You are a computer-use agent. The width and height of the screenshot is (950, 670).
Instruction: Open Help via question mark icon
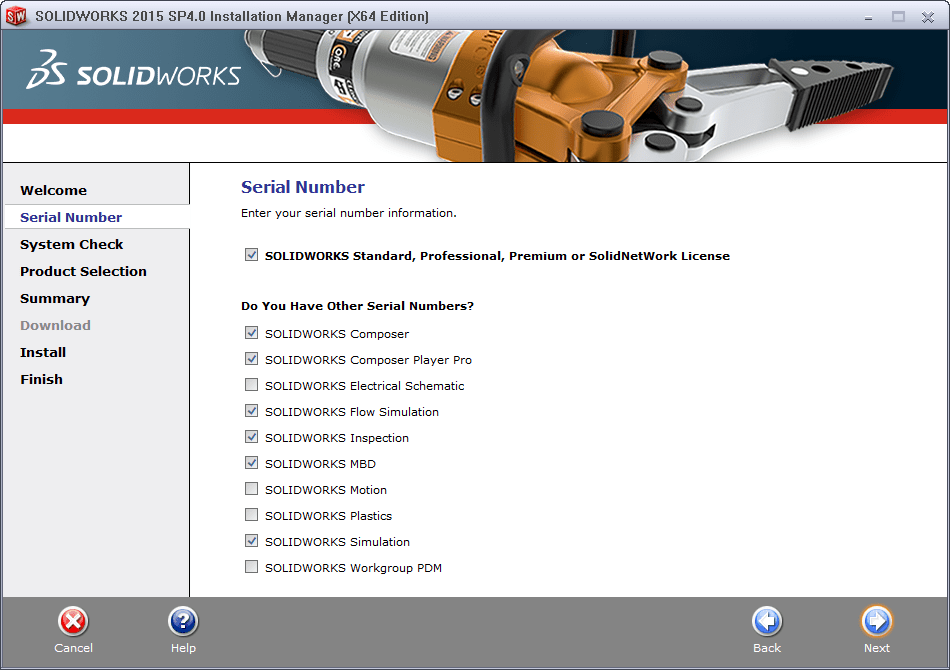click(x=183, y=622)
